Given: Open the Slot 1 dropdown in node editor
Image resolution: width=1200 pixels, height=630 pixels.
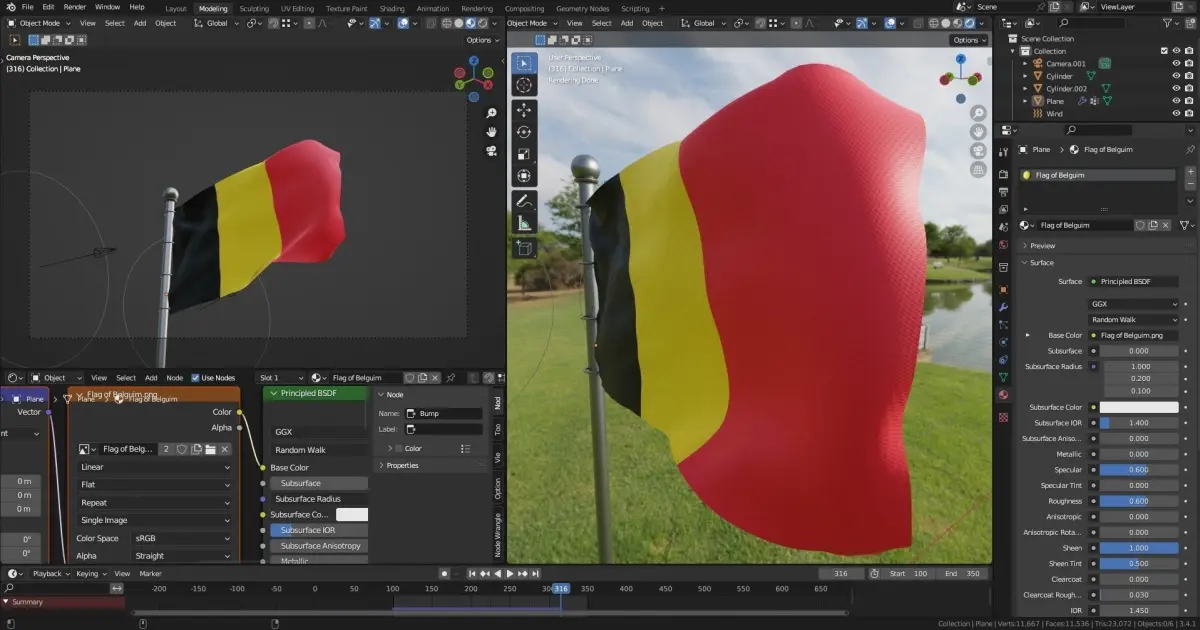Looking at the screenshot, I should tap(281, 378).
